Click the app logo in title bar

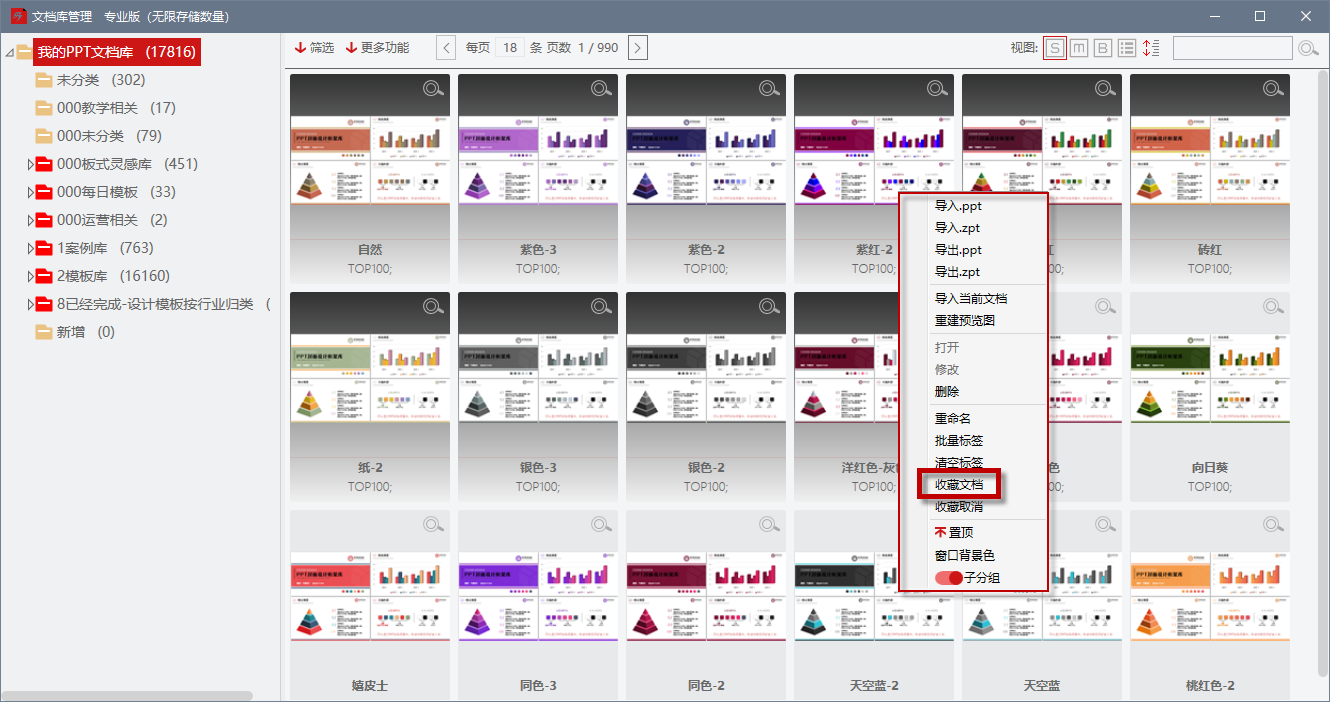click(x=17, y=16)
